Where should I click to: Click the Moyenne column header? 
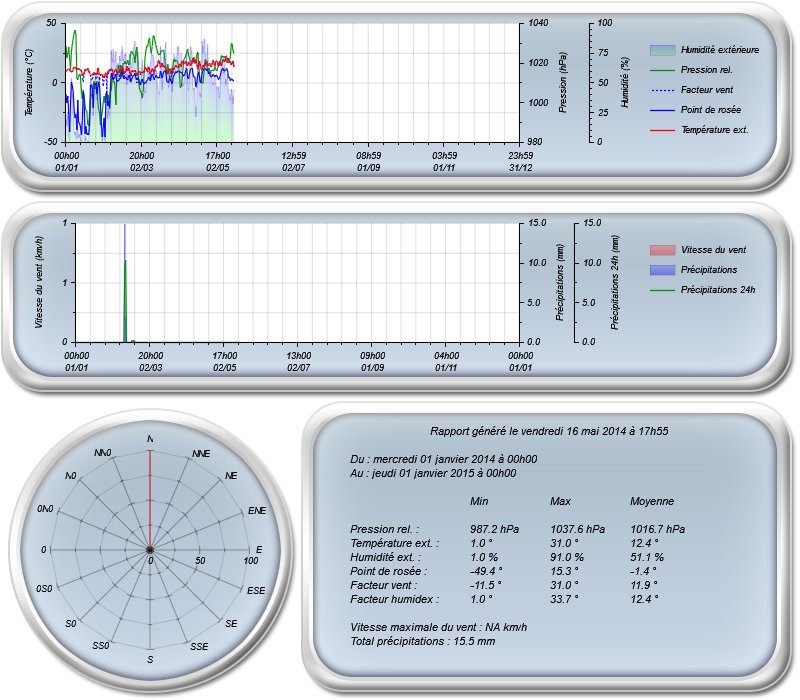pyautogui.click(x=652, y=502)
